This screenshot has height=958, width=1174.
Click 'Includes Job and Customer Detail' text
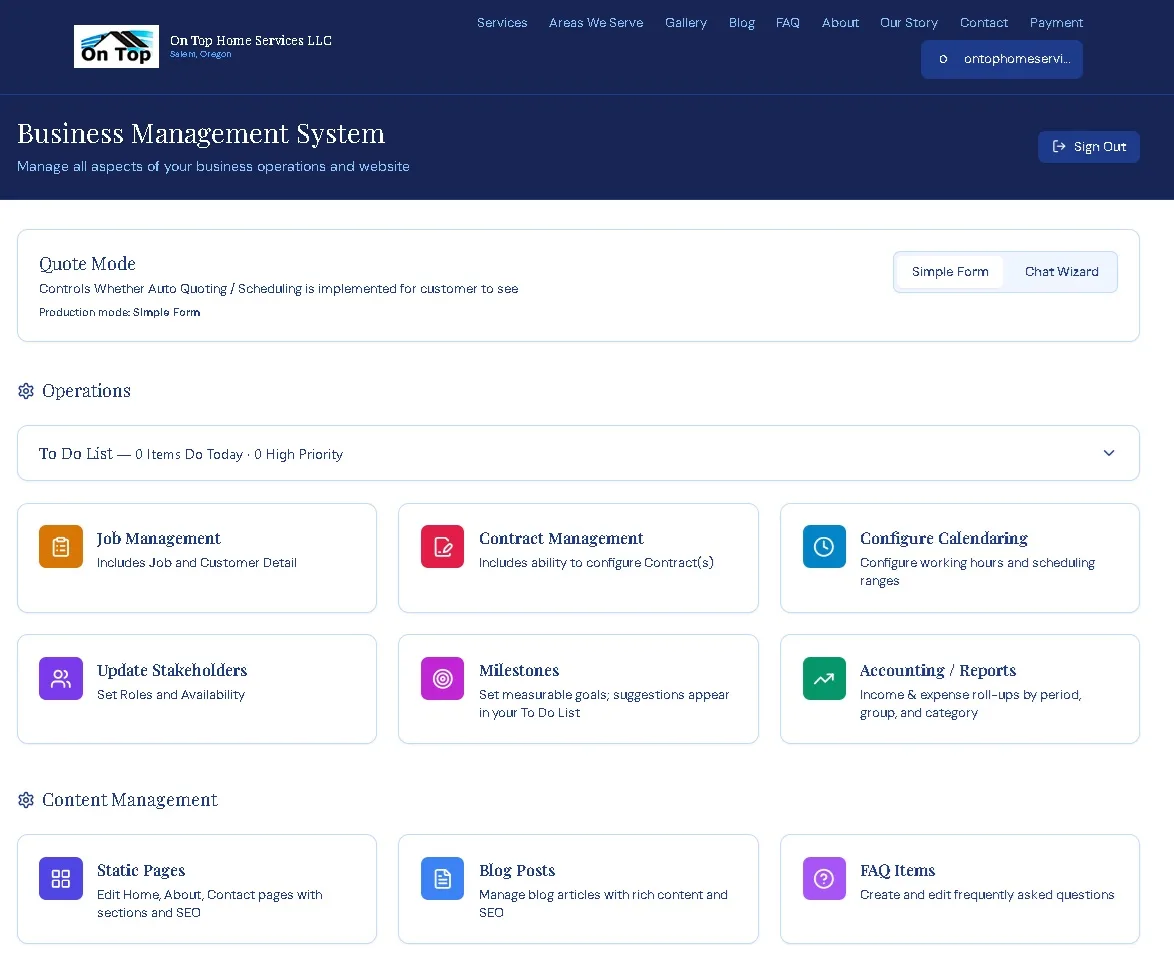click(x=197, y=563)
